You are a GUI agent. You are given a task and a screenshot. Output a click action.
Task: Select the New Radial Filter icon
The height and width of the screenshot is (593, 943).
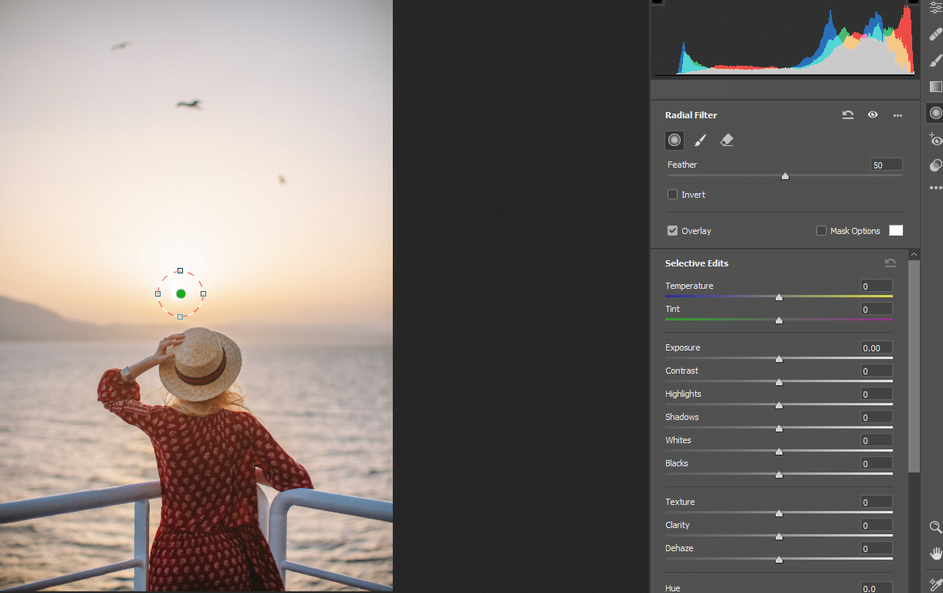coord(674,140)
